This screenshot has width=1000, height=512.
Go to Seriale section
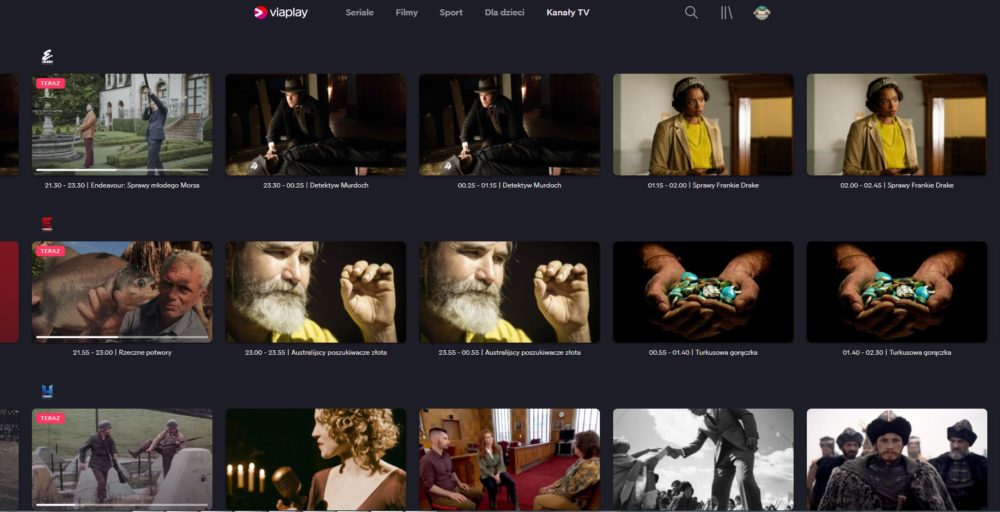pos(360,12)
